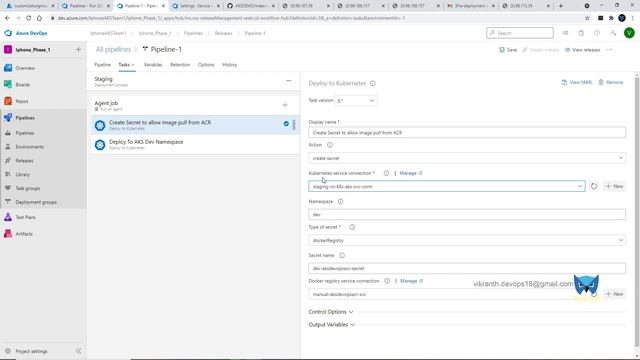Open Manage link for Docker registry connection
The image size is (640, 360).
coord(411,281)
